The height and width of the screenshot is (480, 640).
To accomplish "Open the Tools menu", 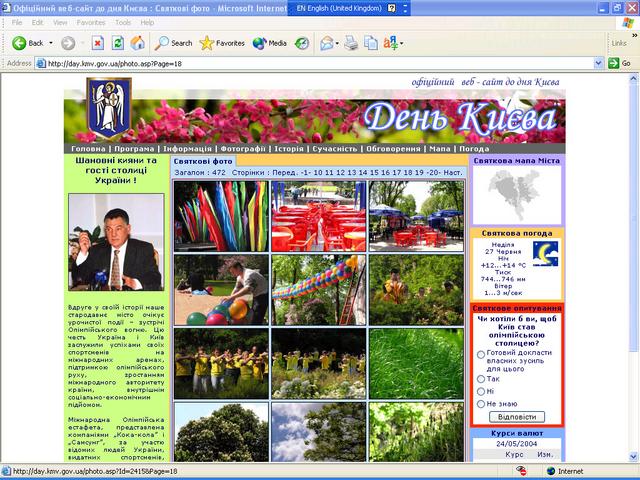I will [123, 22].
